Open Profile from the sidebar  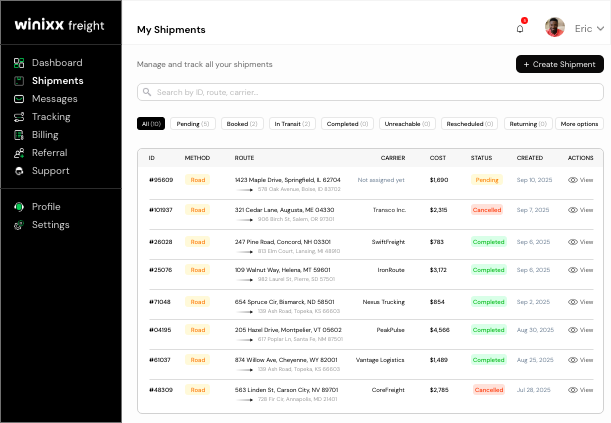coord(46,207)
